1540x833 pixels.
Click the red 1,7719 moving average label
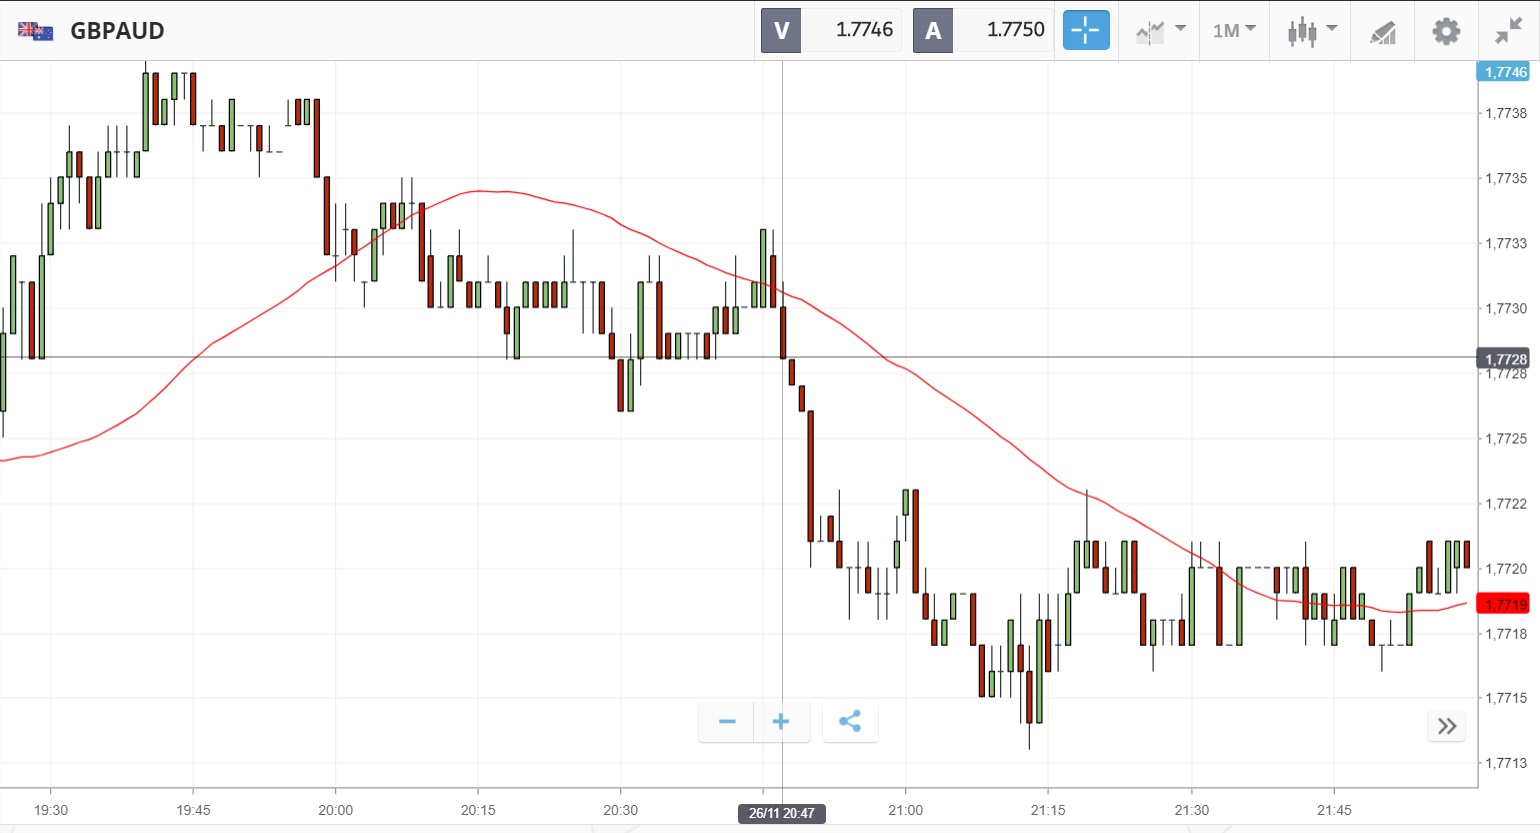click(1504, 604)
